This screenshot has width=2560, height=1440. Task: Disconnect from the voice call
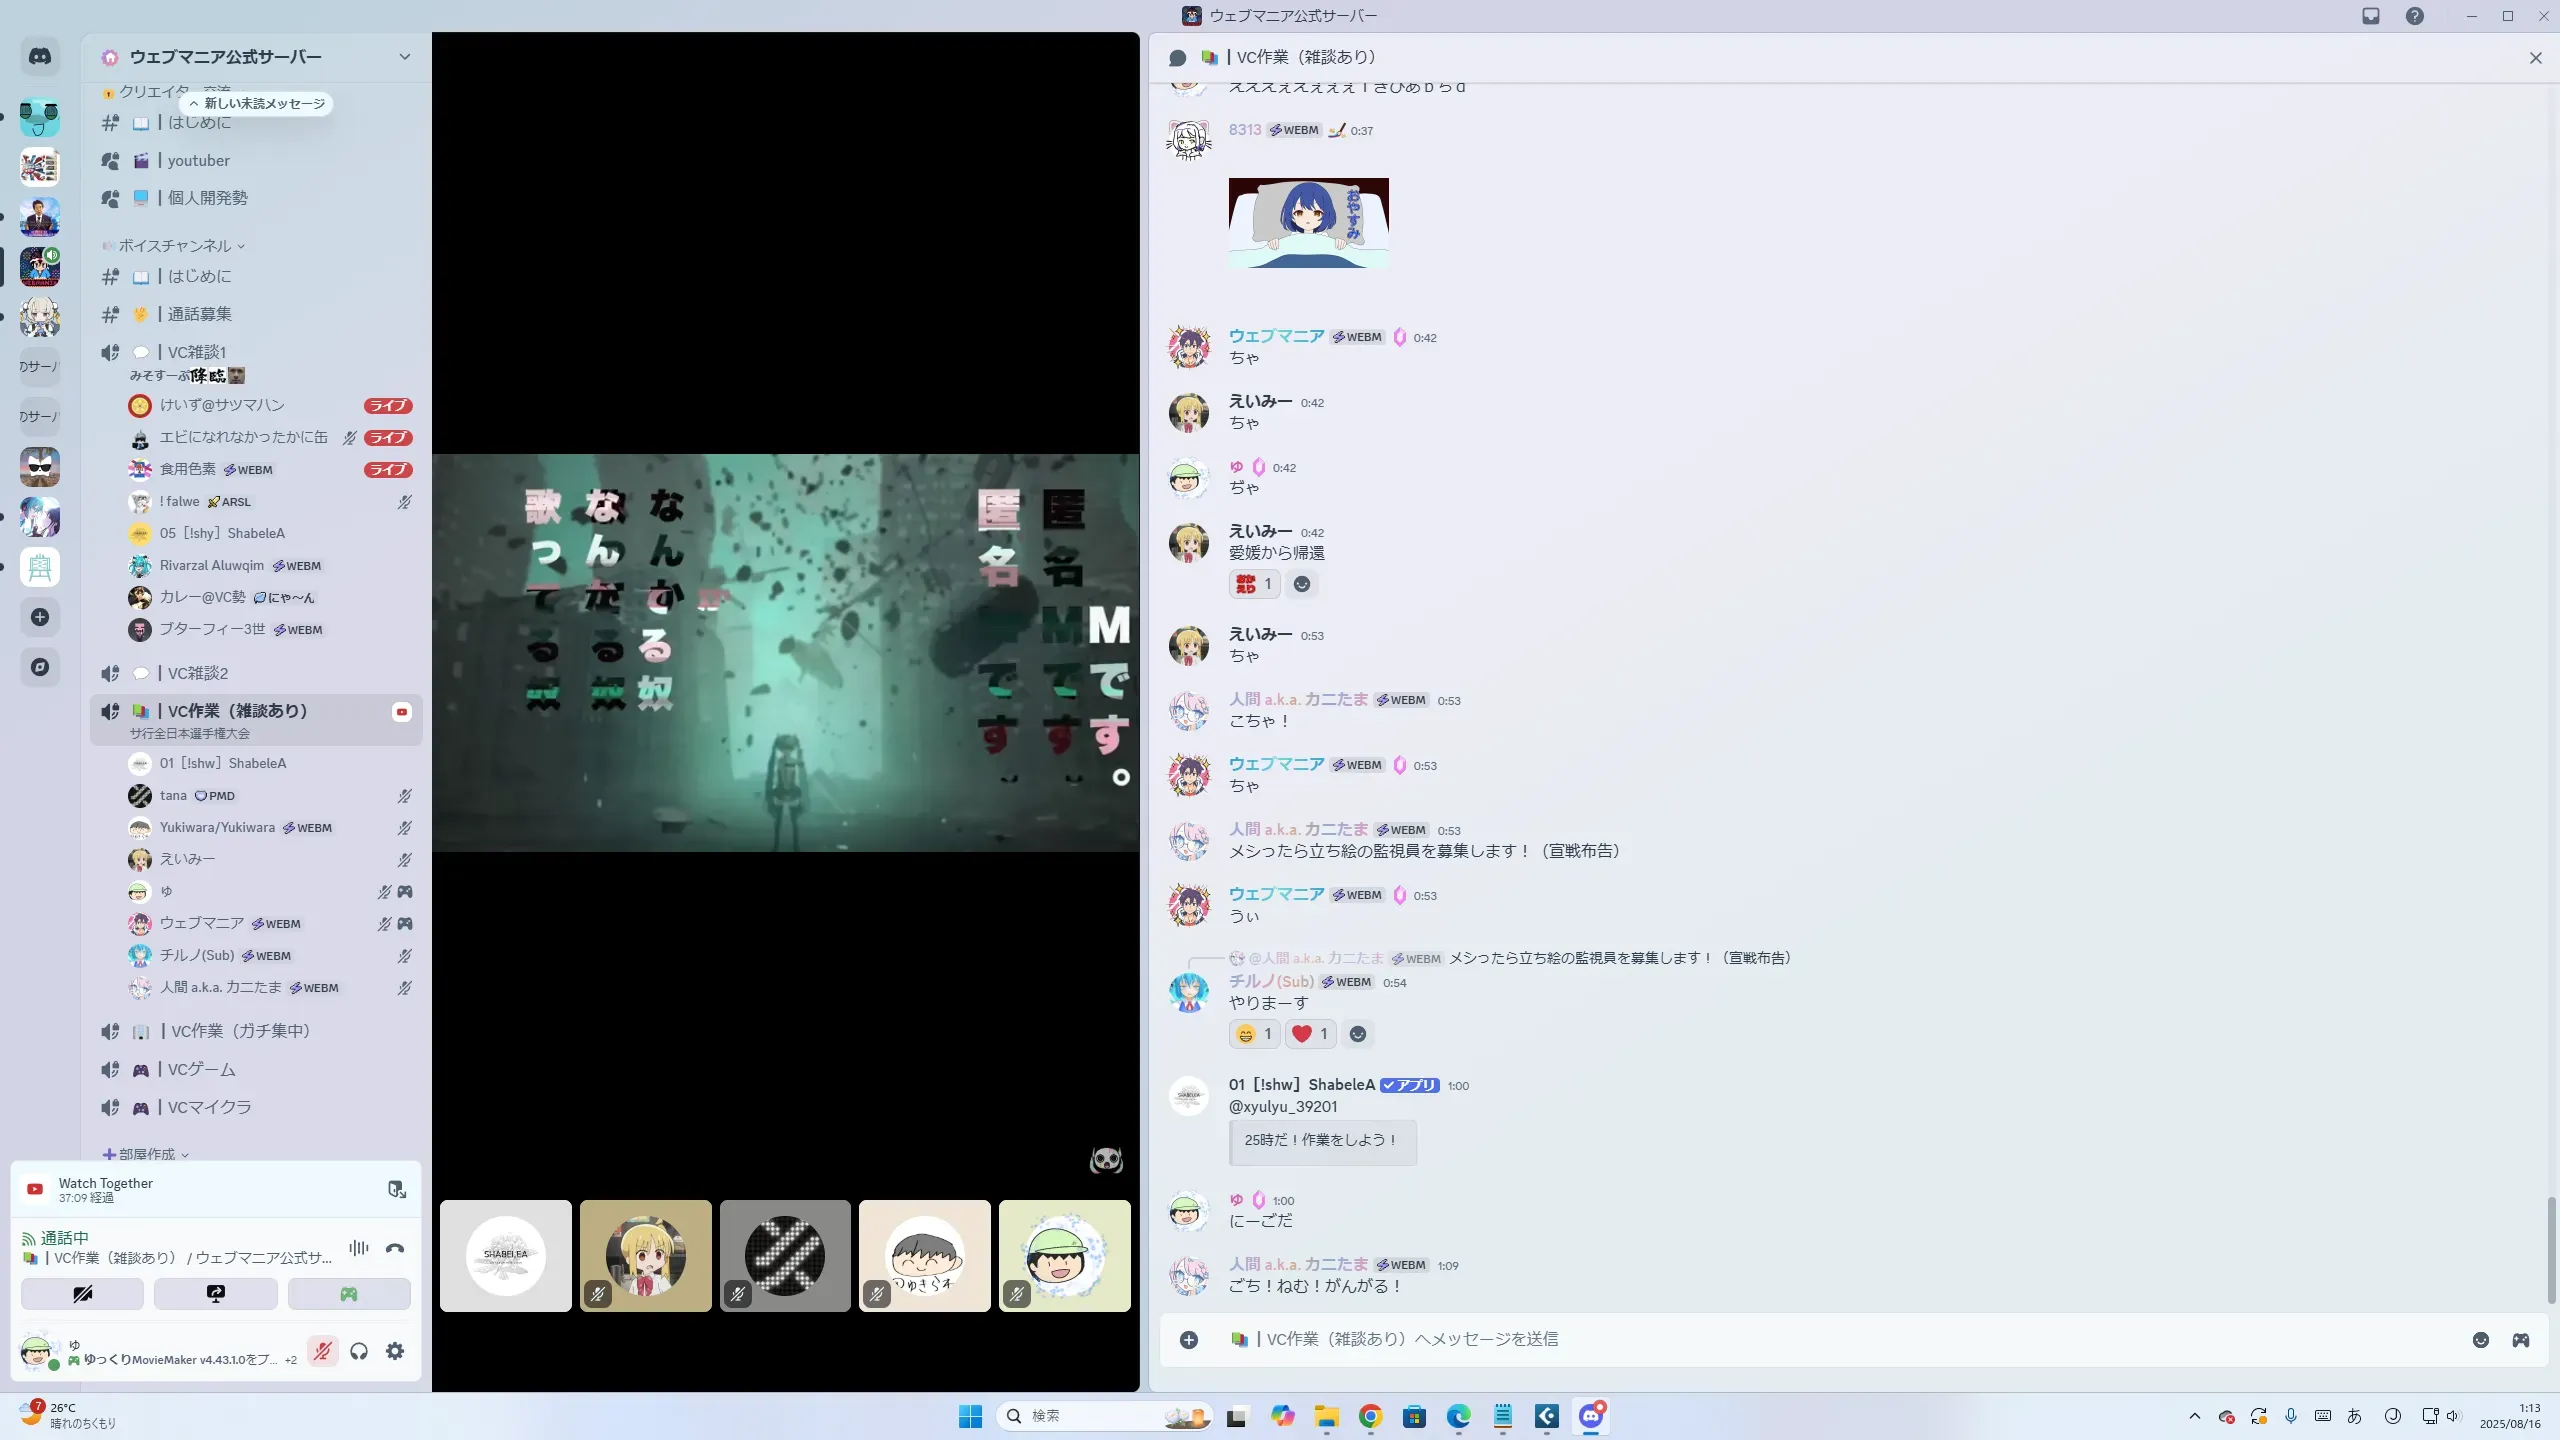(395, 1248)
